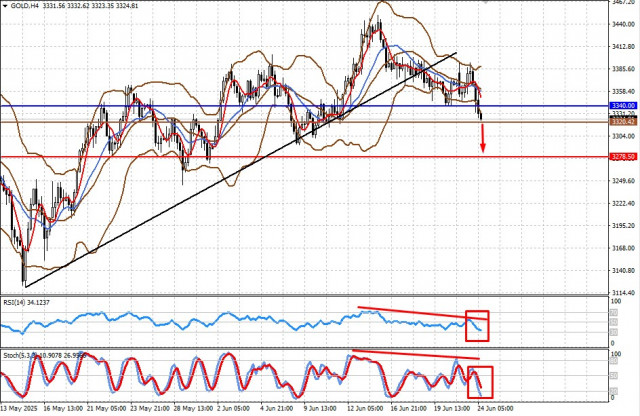
Task: Click the 28 May 13:00 time label
Action: tap(193, 408)
